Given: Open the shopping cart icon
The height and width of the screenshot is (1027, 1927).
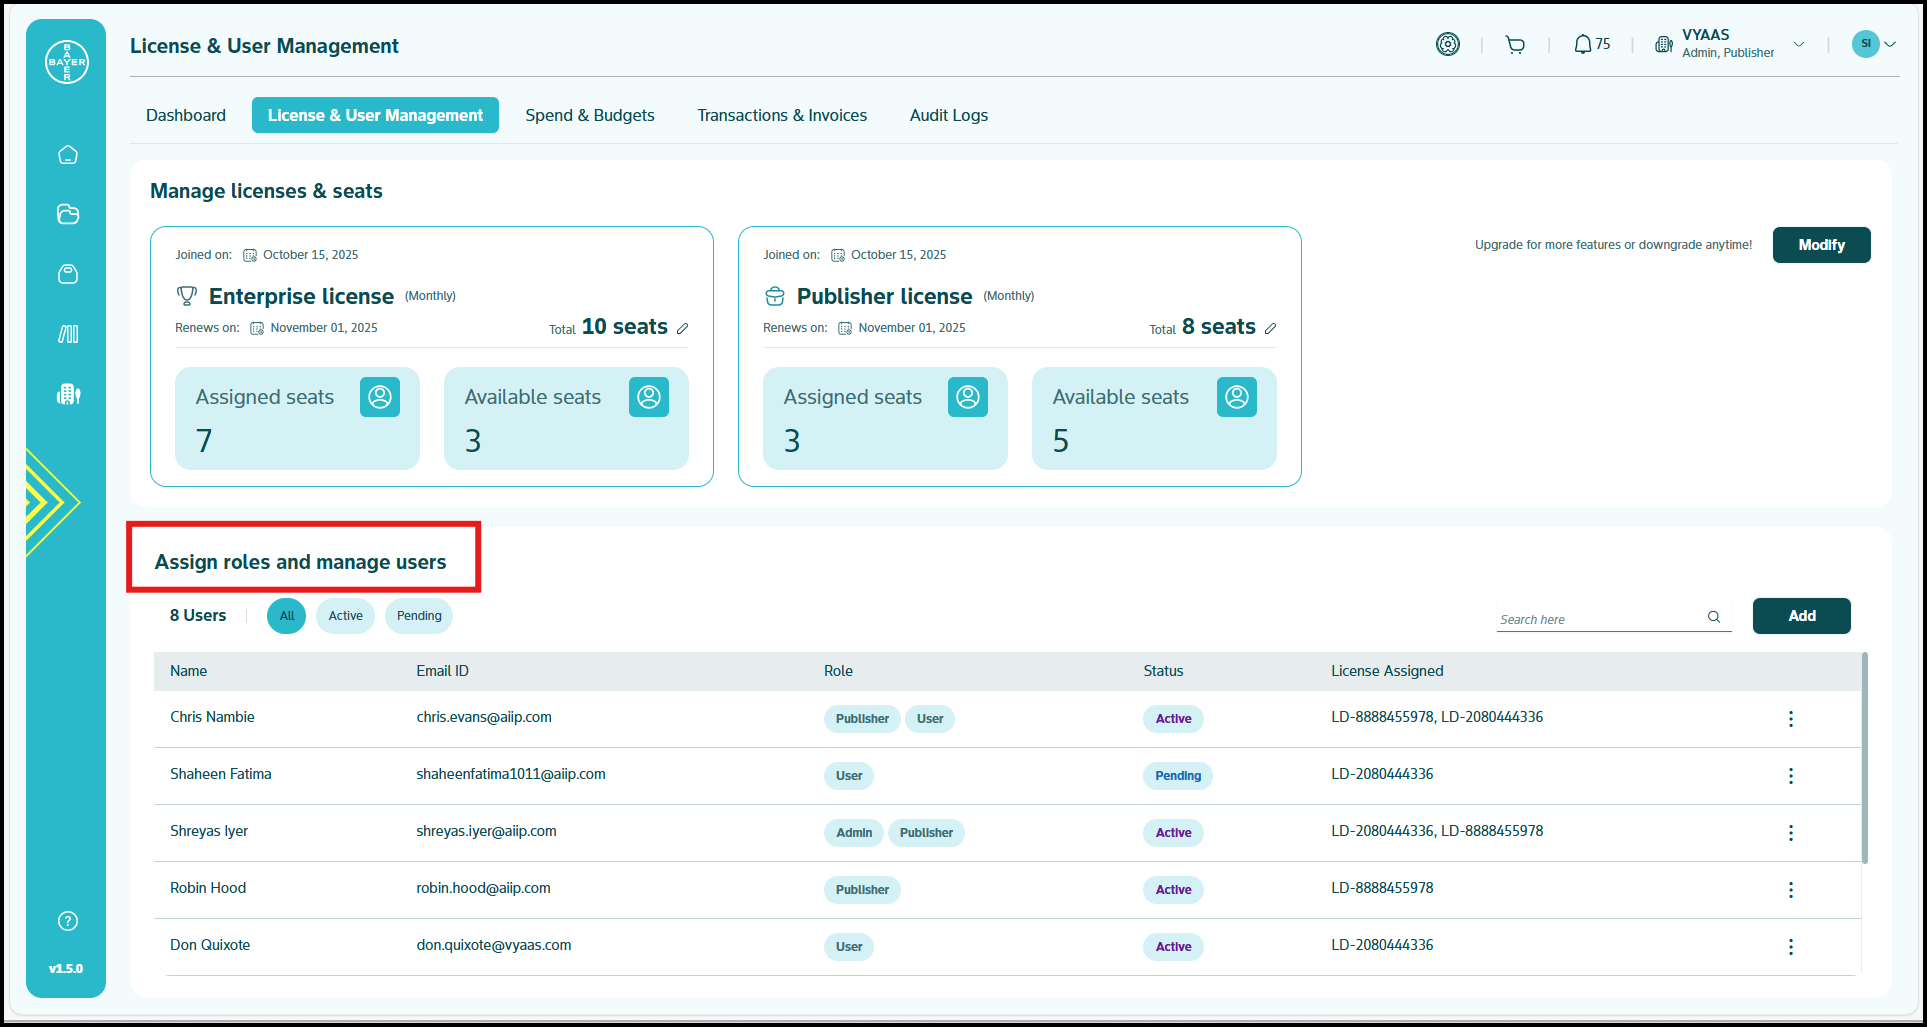Looking at the screenshot, I should 1515,45.
